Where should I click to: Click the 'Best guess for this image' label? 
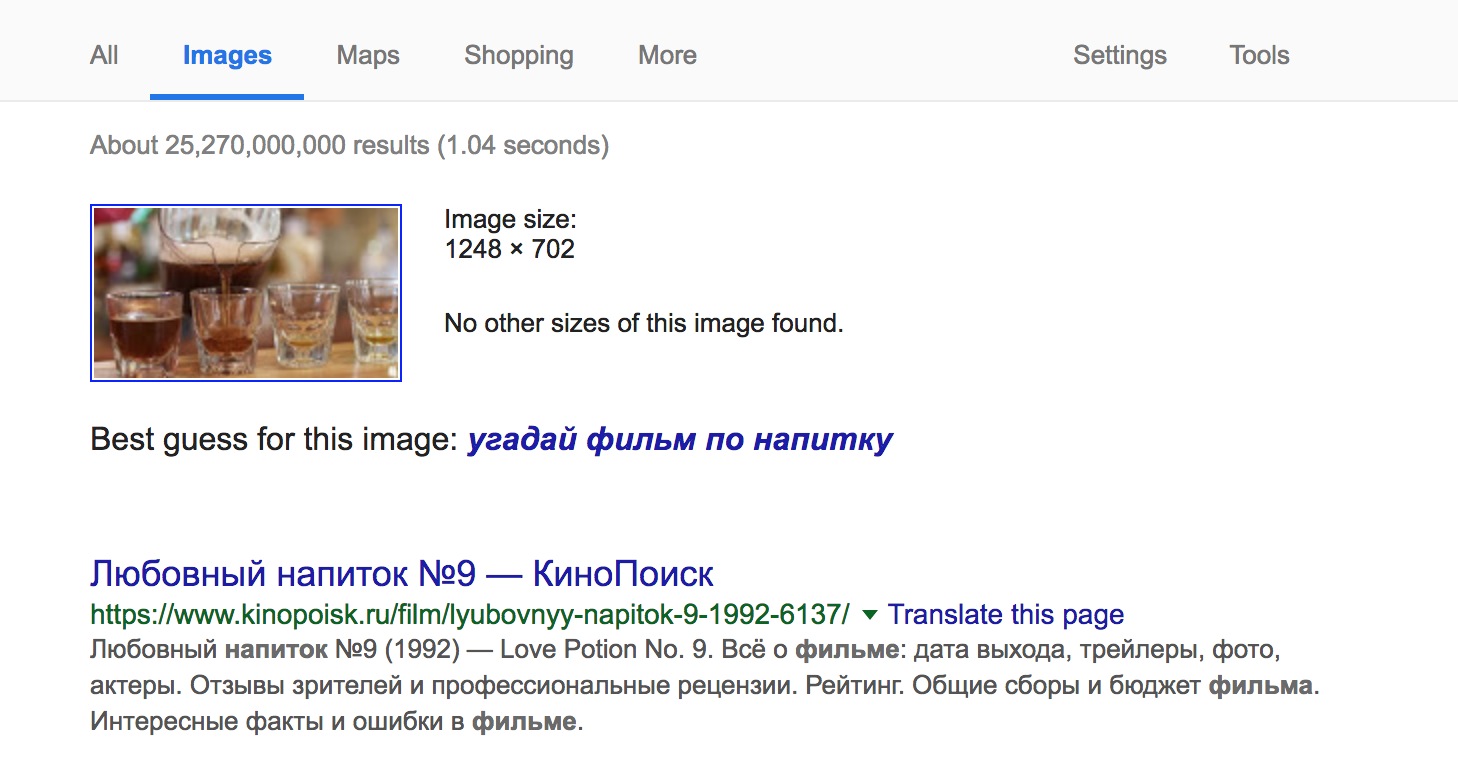274,439
